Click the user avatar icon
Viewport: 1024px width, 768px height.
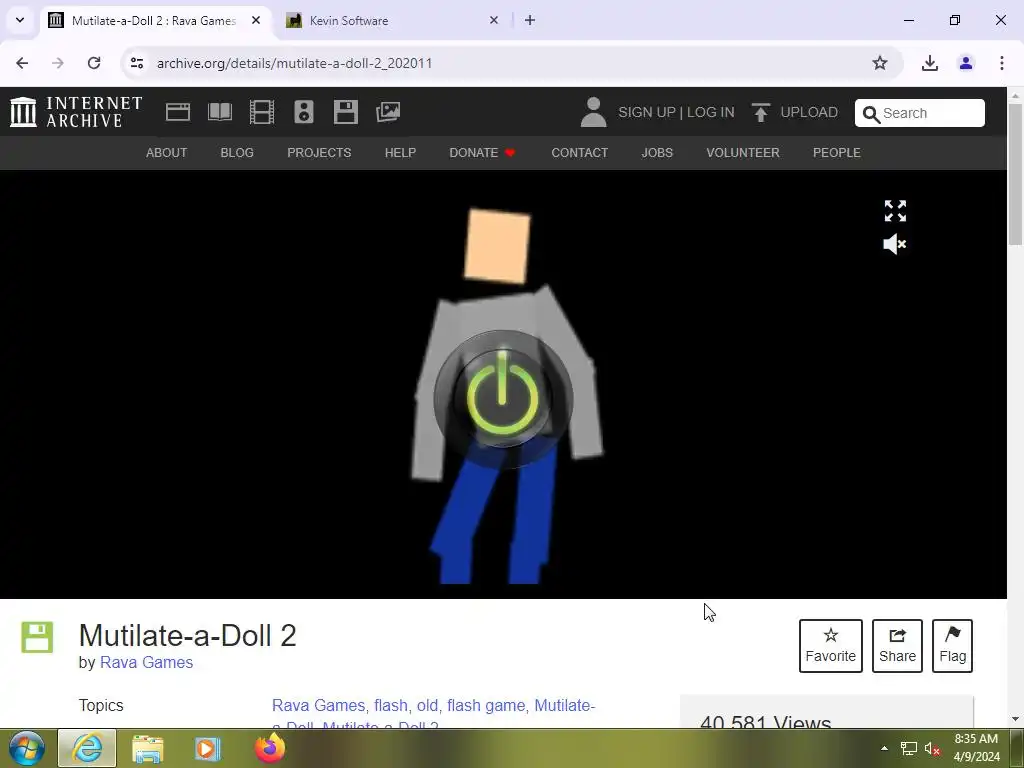click(593, 112)
